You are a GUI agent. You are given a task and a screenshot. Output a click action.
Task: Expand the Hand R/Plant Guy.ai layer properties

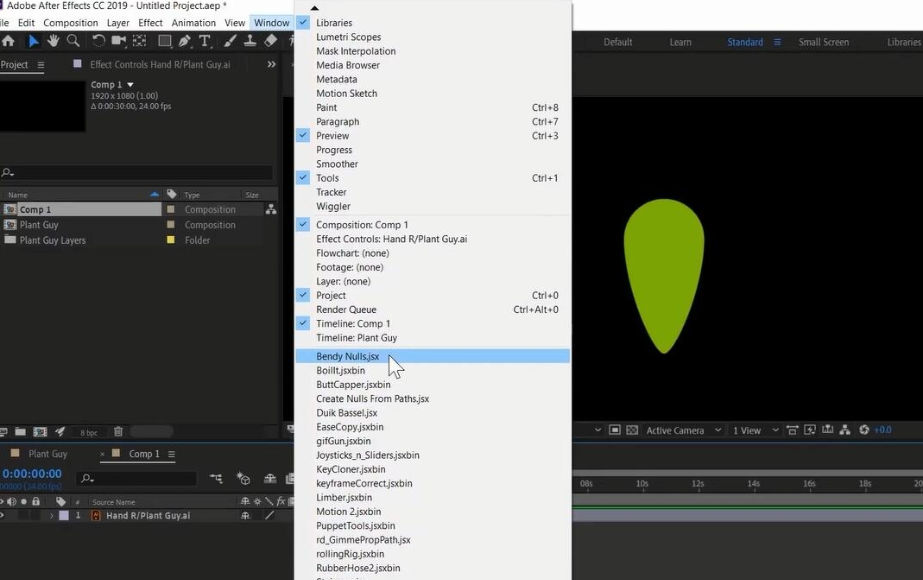point(51,516)
